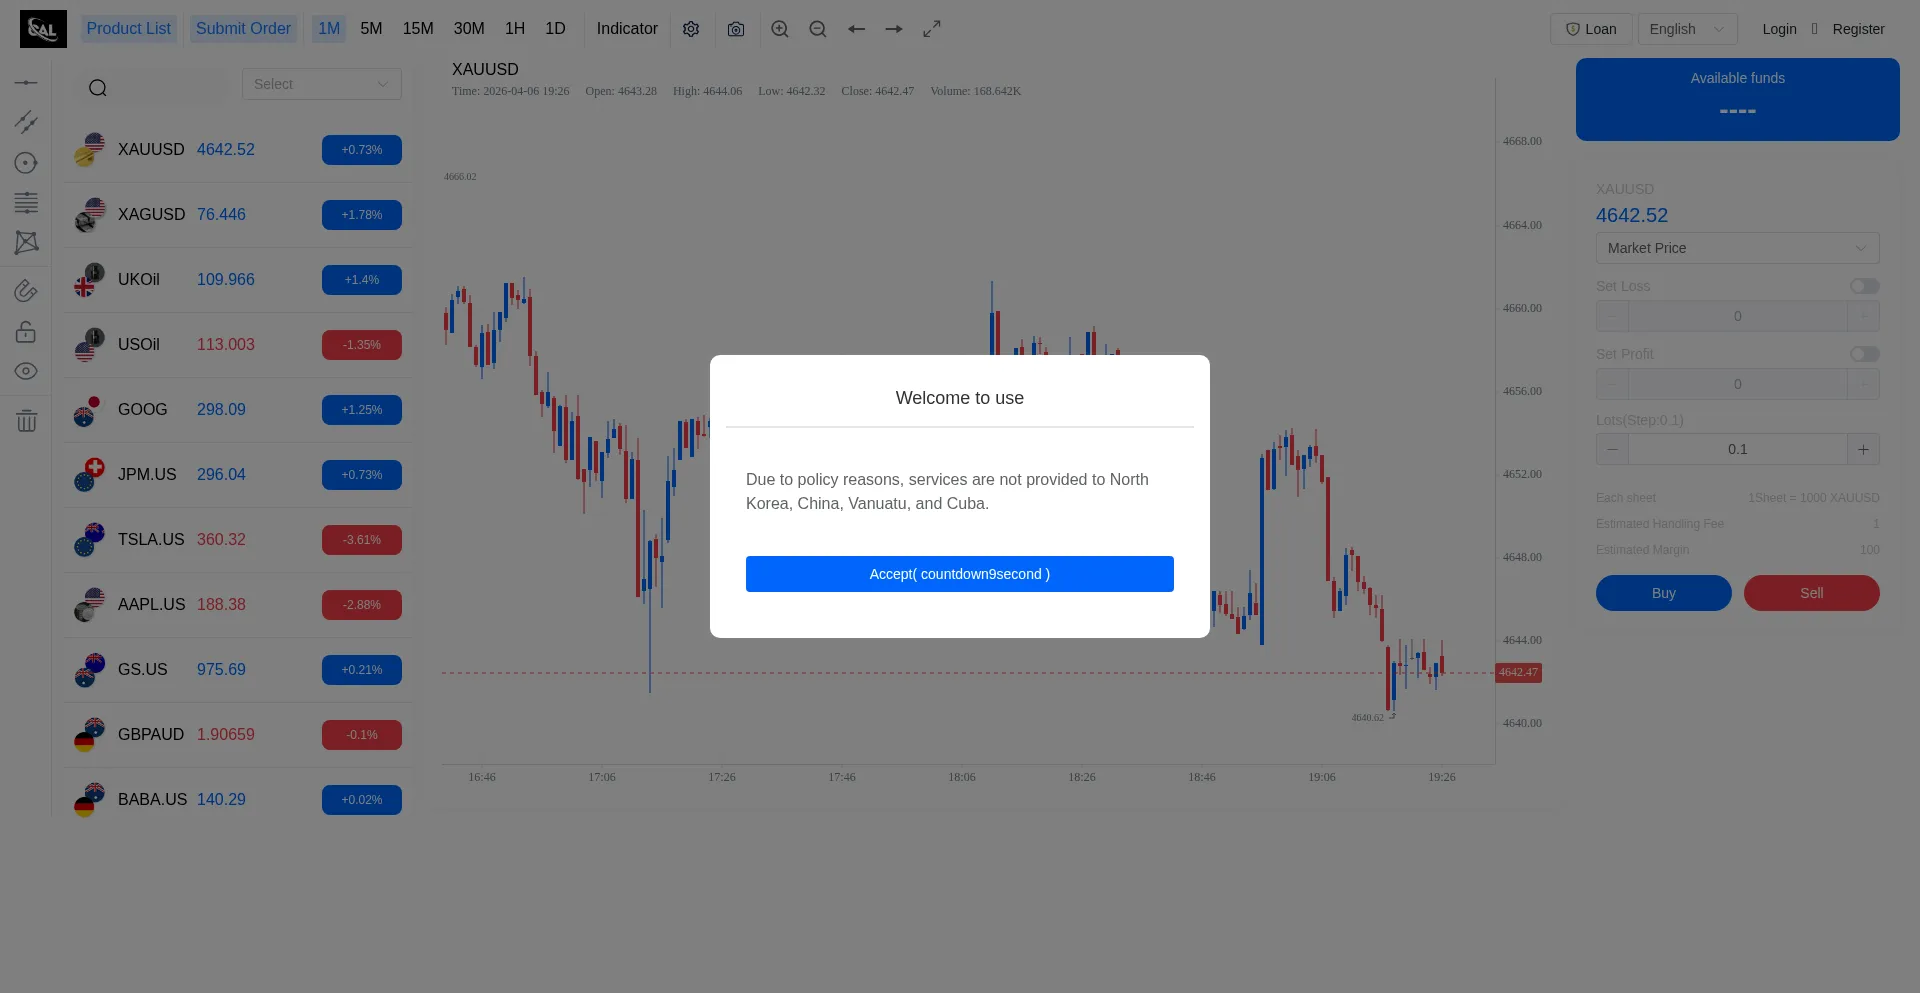
Task: Click the -3.61% change badge
Action: click(x=362, y=540)
